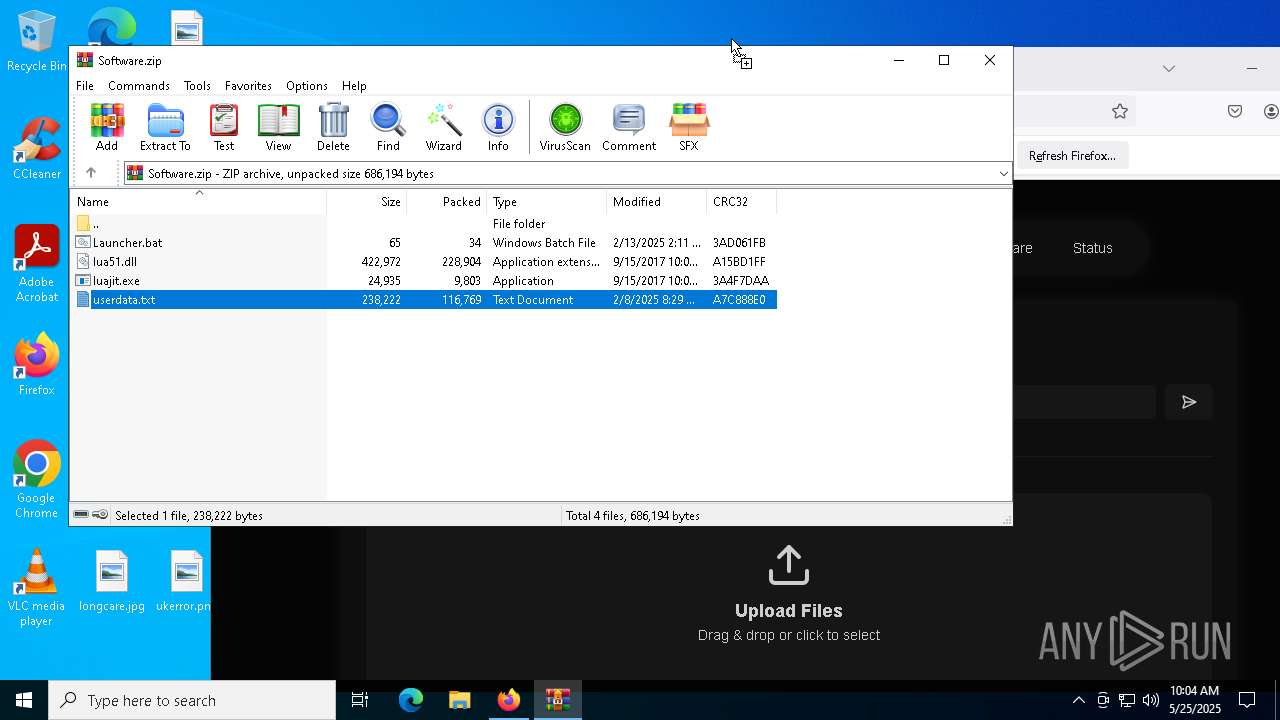Open Recycle Bin desktop icon

pos(37,42)
